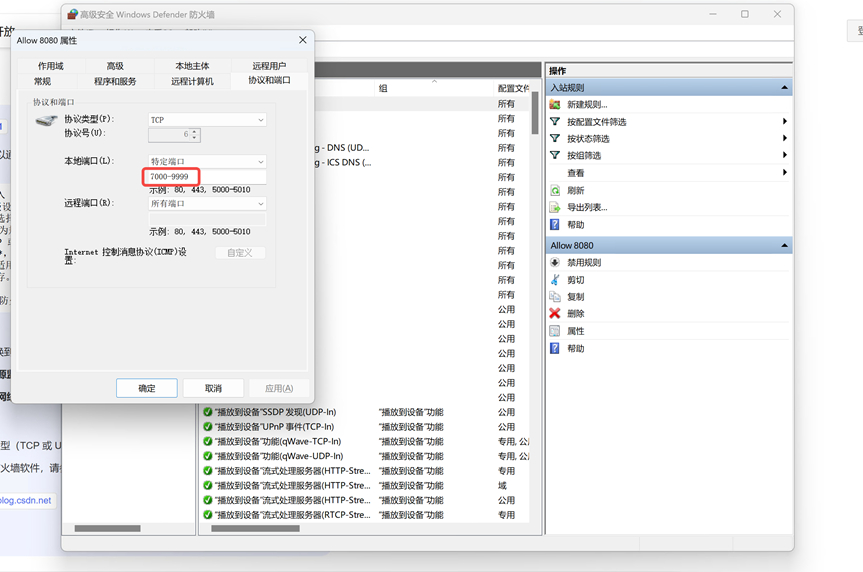Image resolution: width=863 pixels, height=572 pixels.
Task: Click the remote port text field
Action: tap(207, 219)
